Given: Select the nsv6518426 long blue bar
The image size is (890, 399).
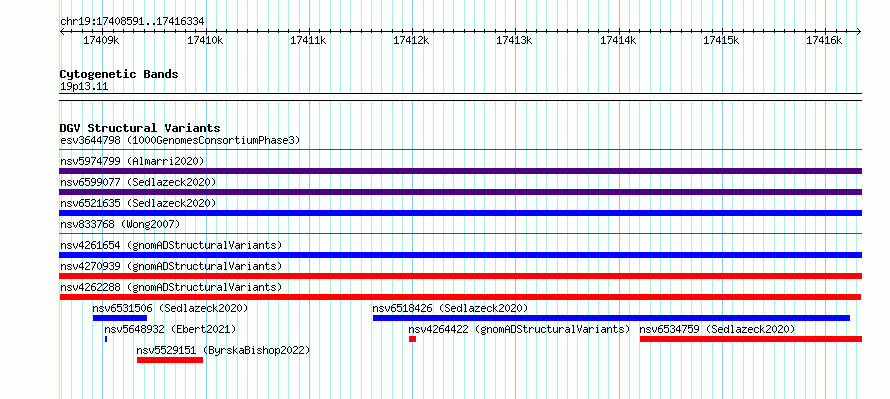Looking at the screenshot, I should 611,318.
